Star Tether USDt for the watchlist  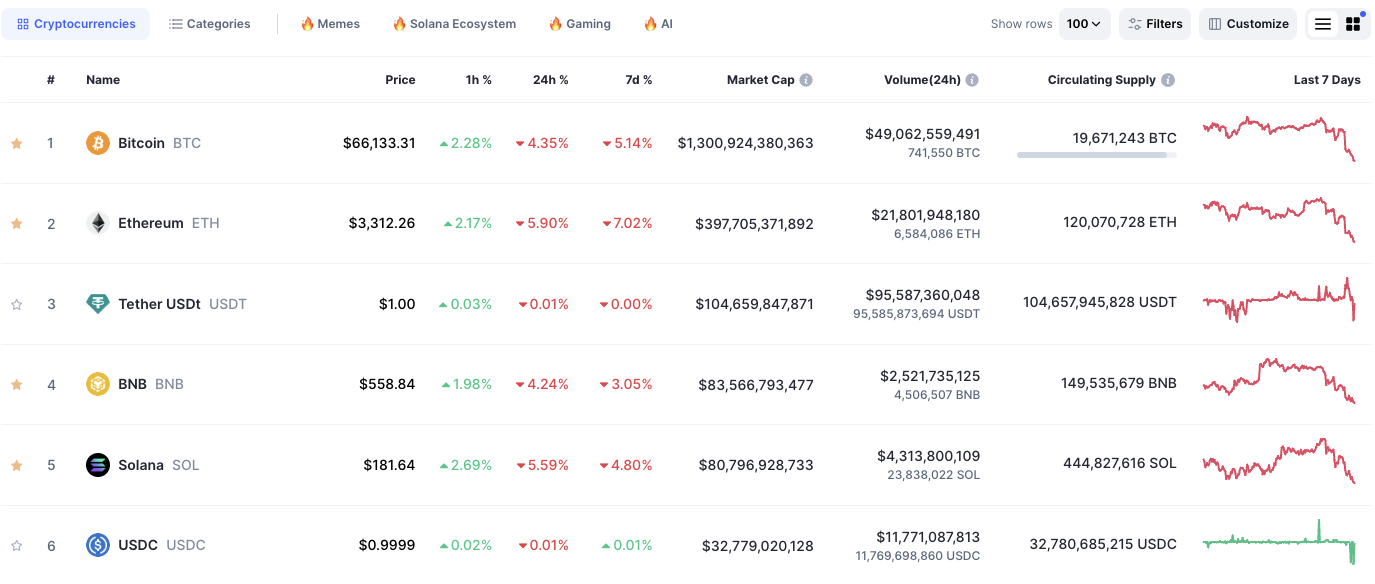point(16,304)
